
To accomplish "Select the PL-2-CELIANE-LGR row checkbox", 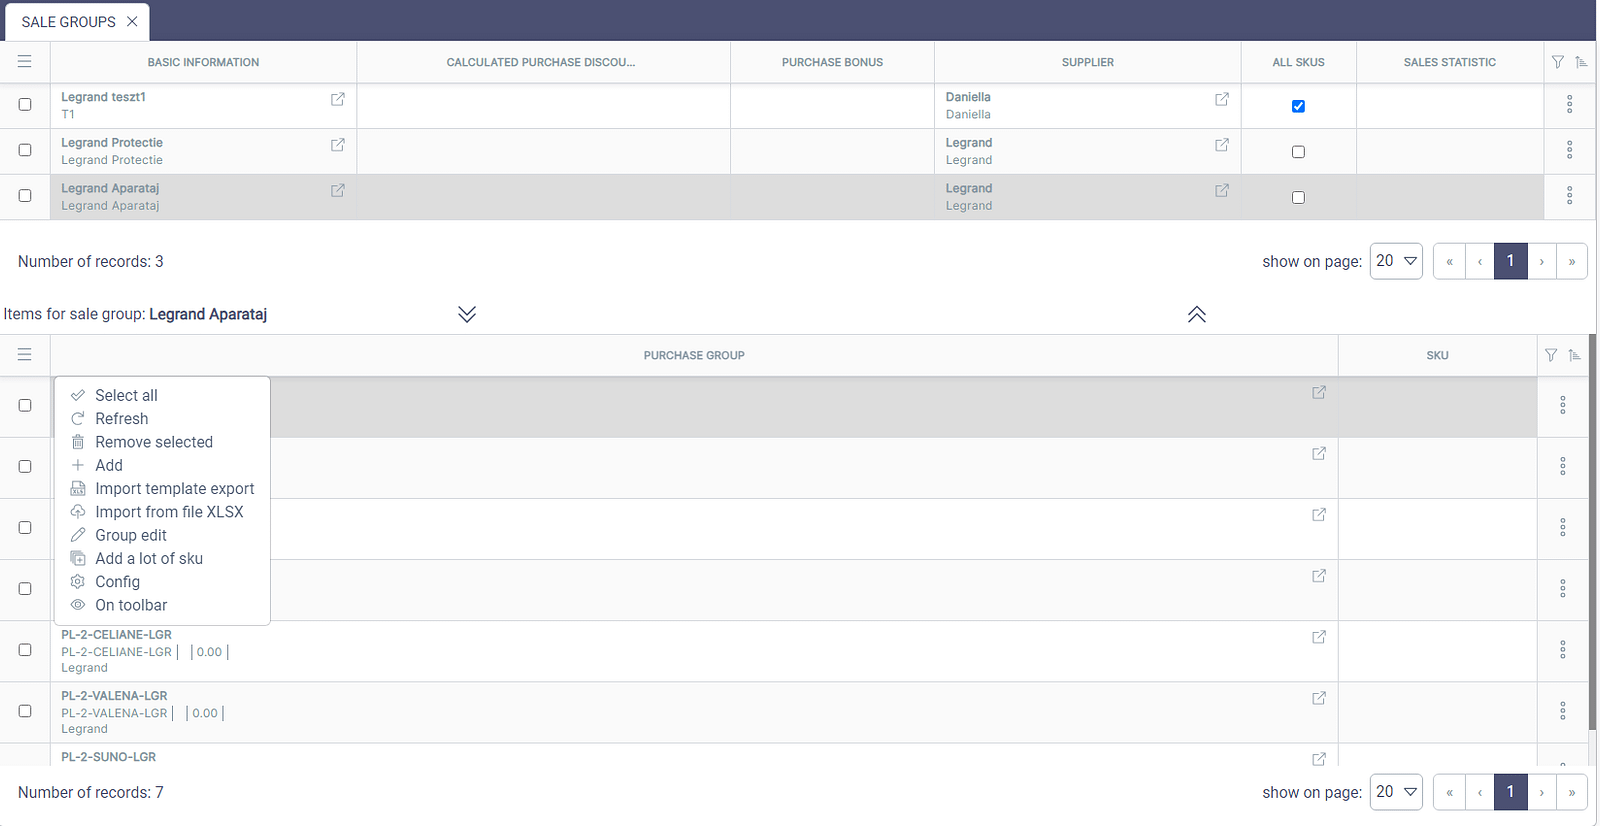I will click(25, 650).
